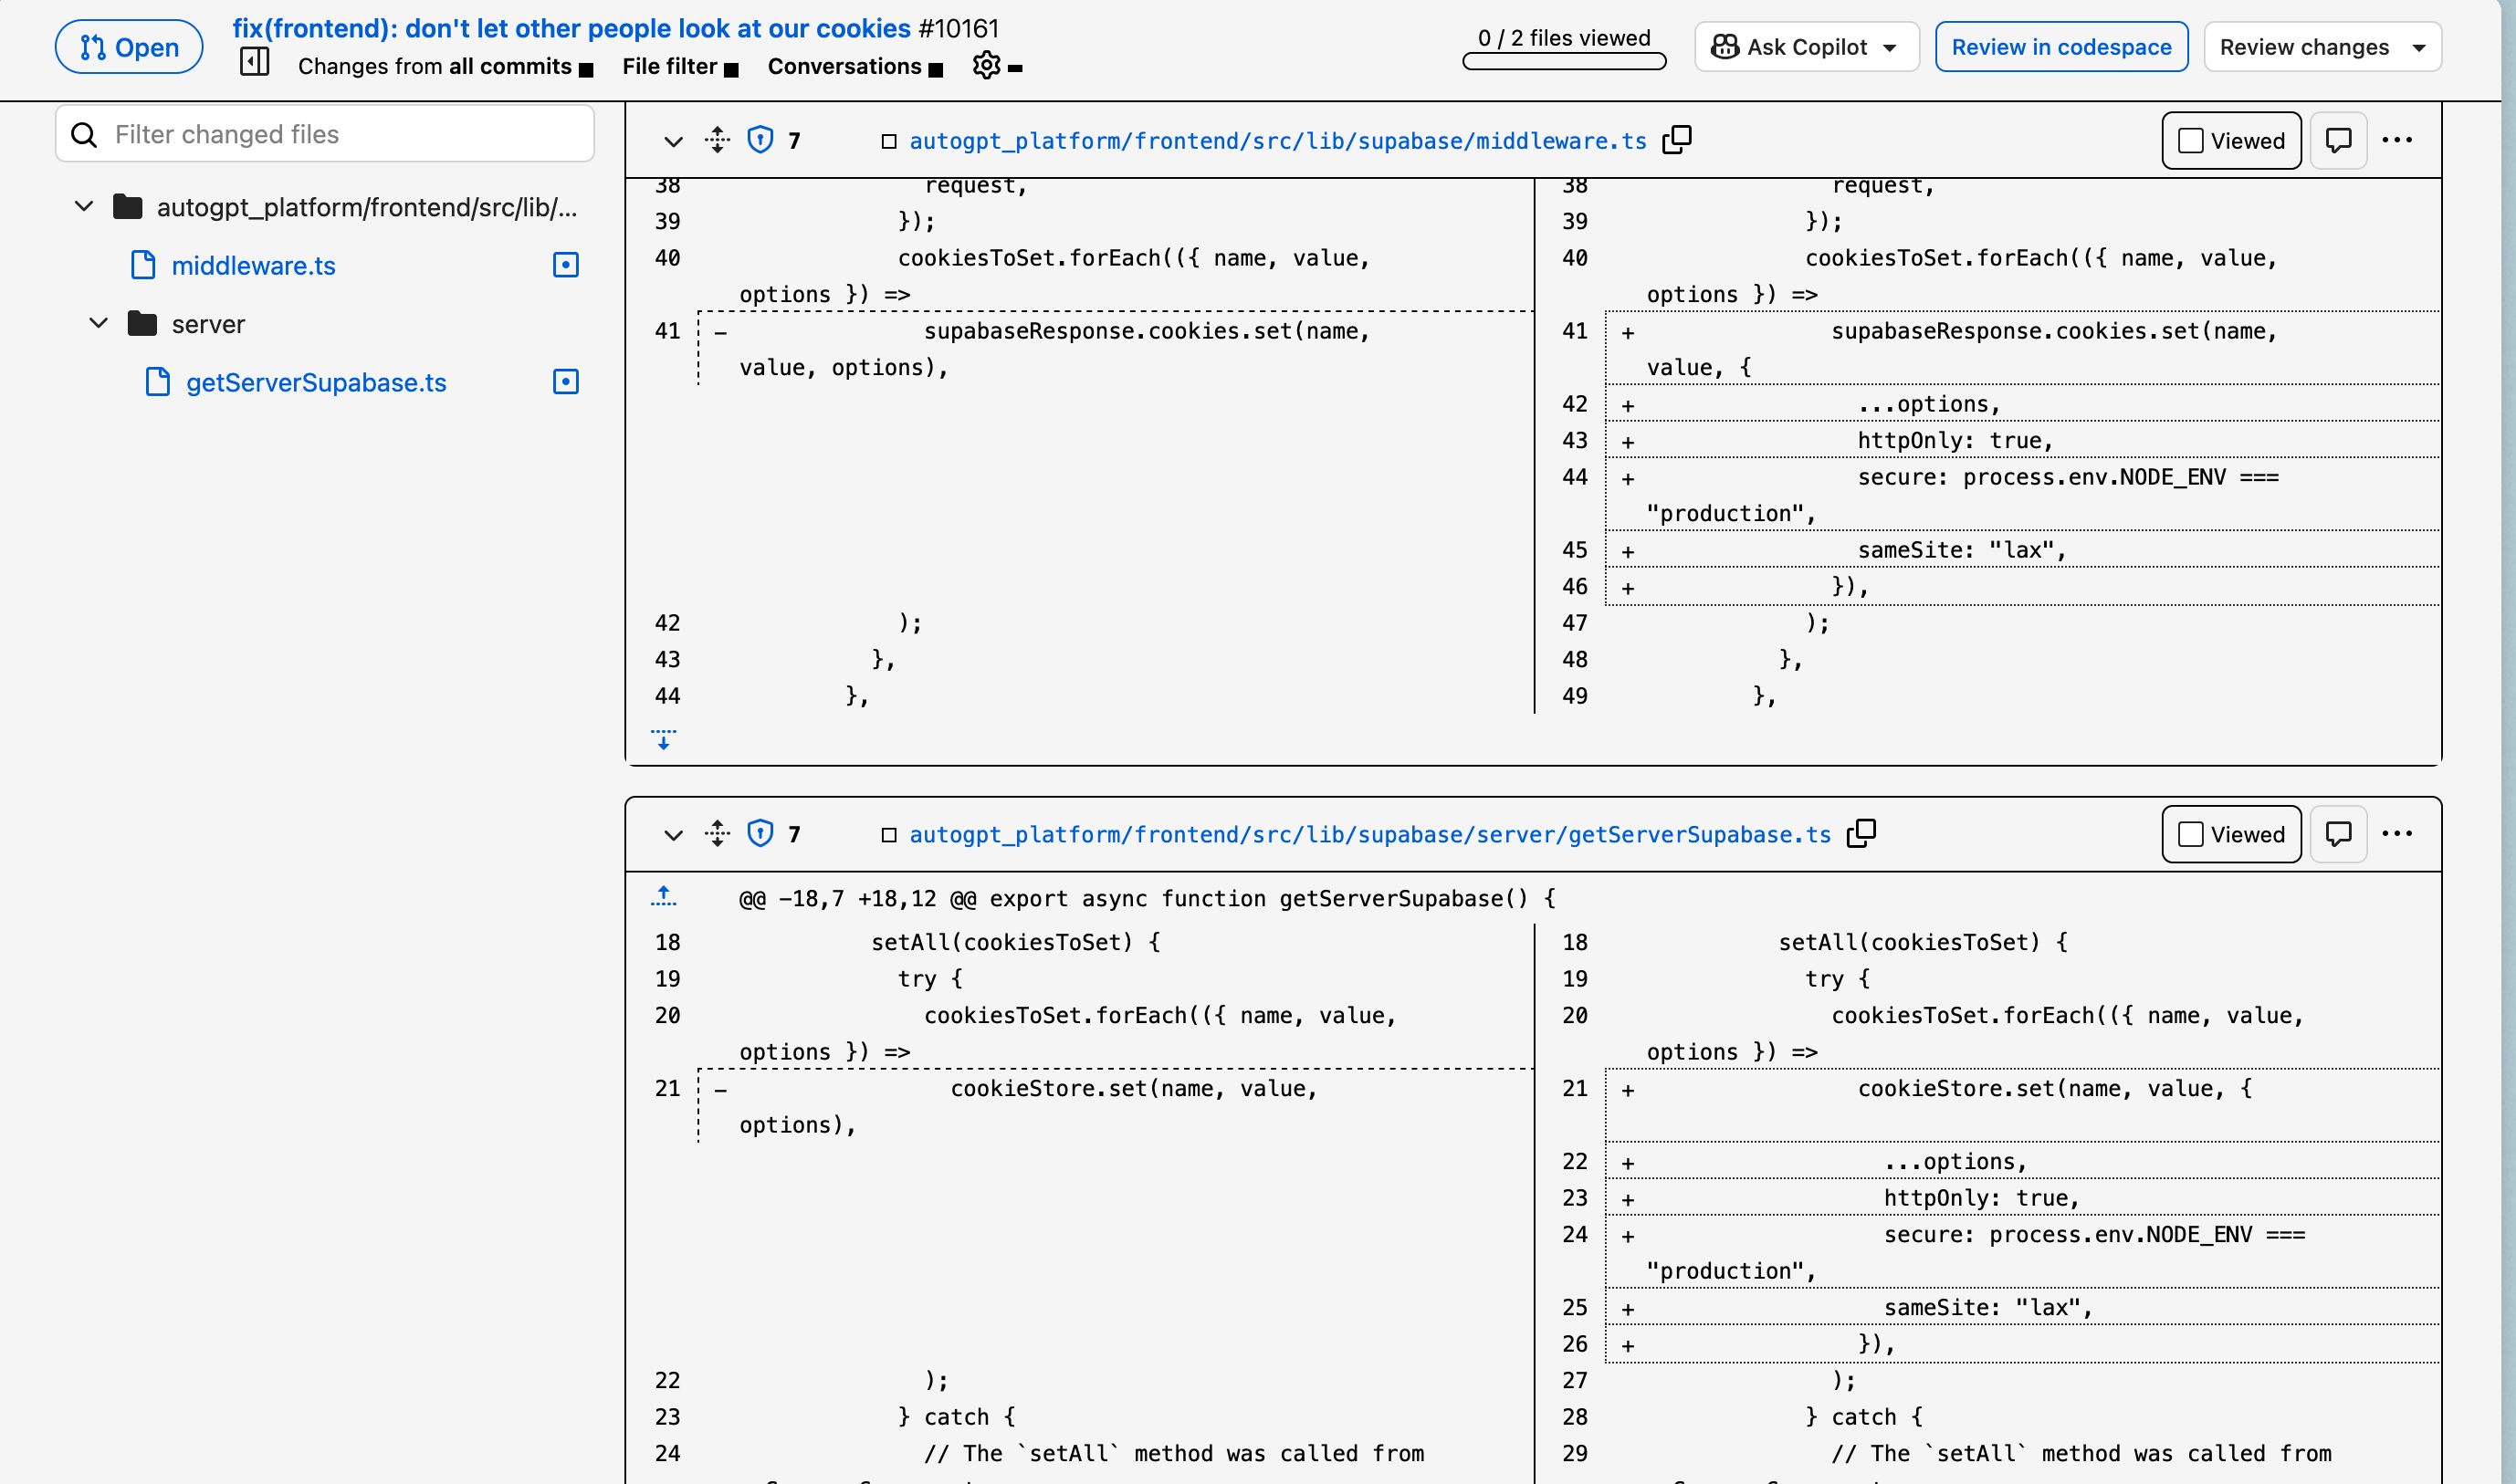Click the hunk header @@ -18,7 +18,12 line
The image size is (2516, 1484).
click(1147, 898)
